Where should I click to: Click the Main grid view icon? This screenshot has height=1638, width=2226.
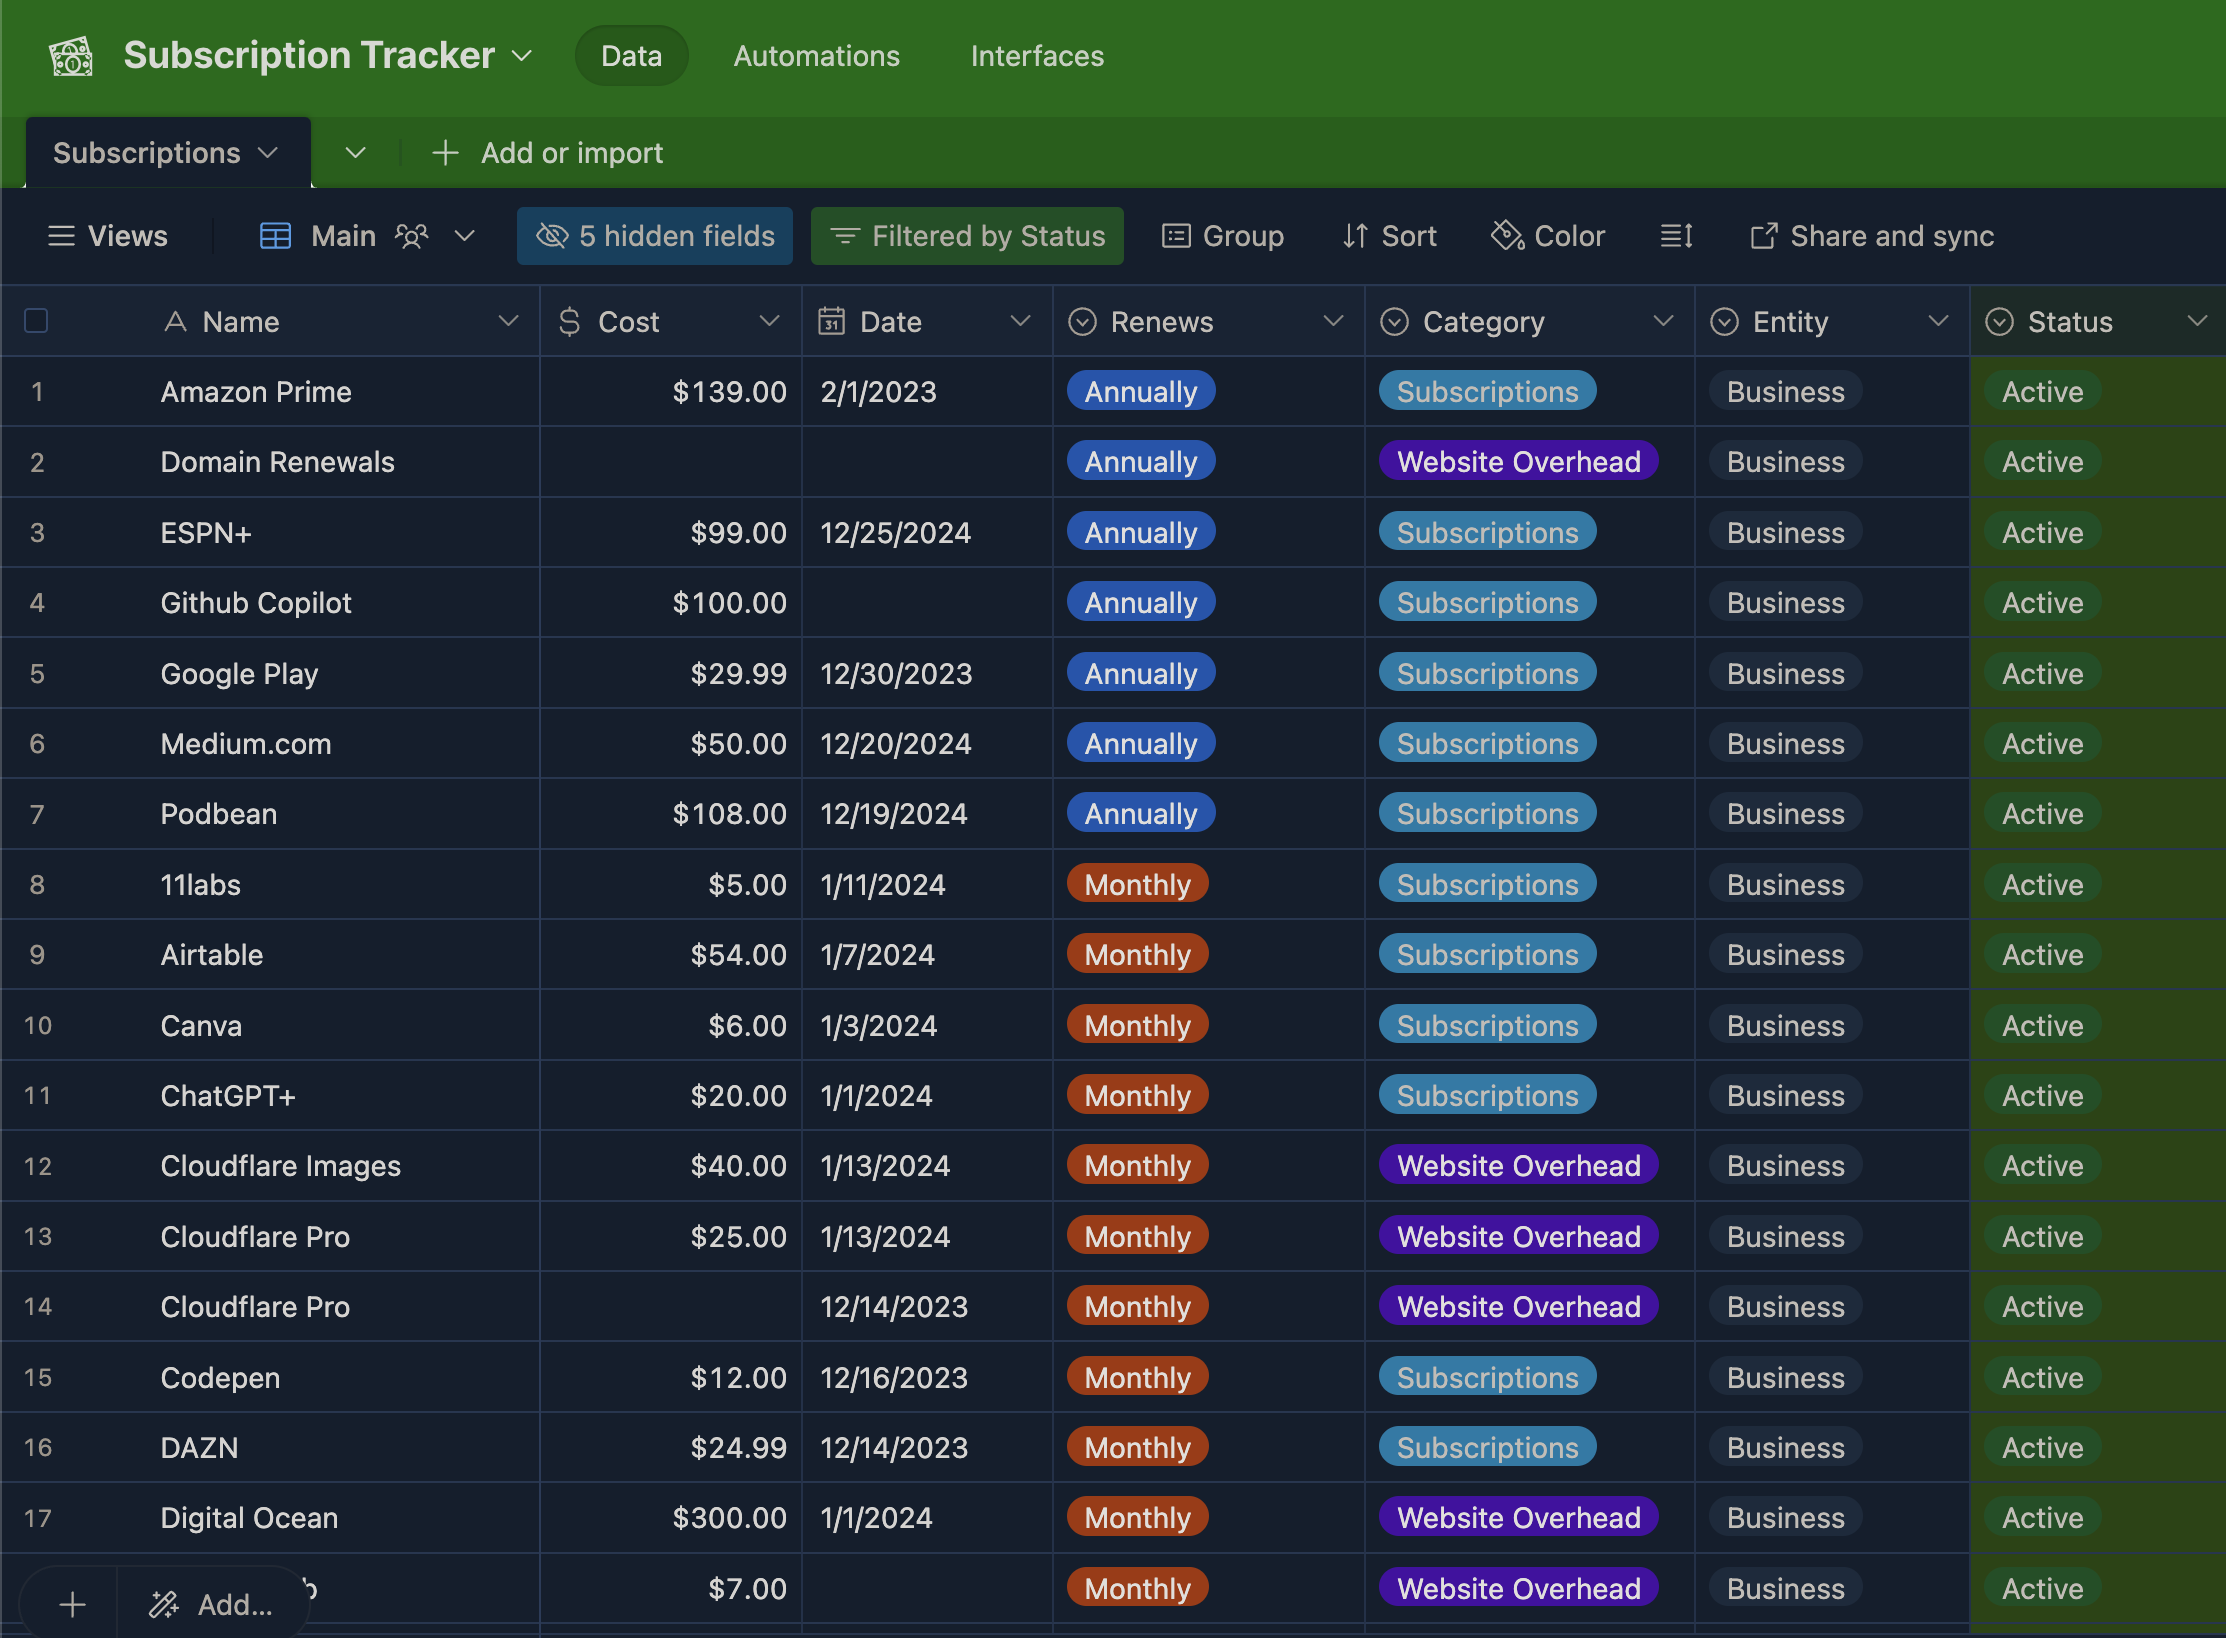pos(275,236)
